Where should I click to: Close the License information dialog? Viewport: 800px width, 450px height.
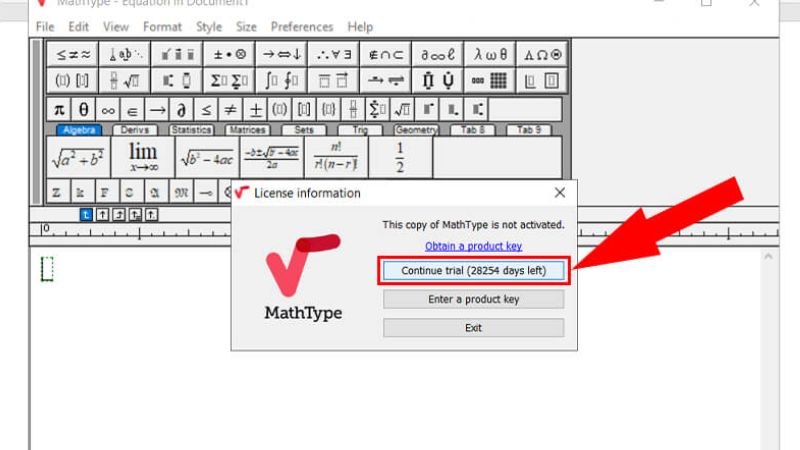point(560,192)
